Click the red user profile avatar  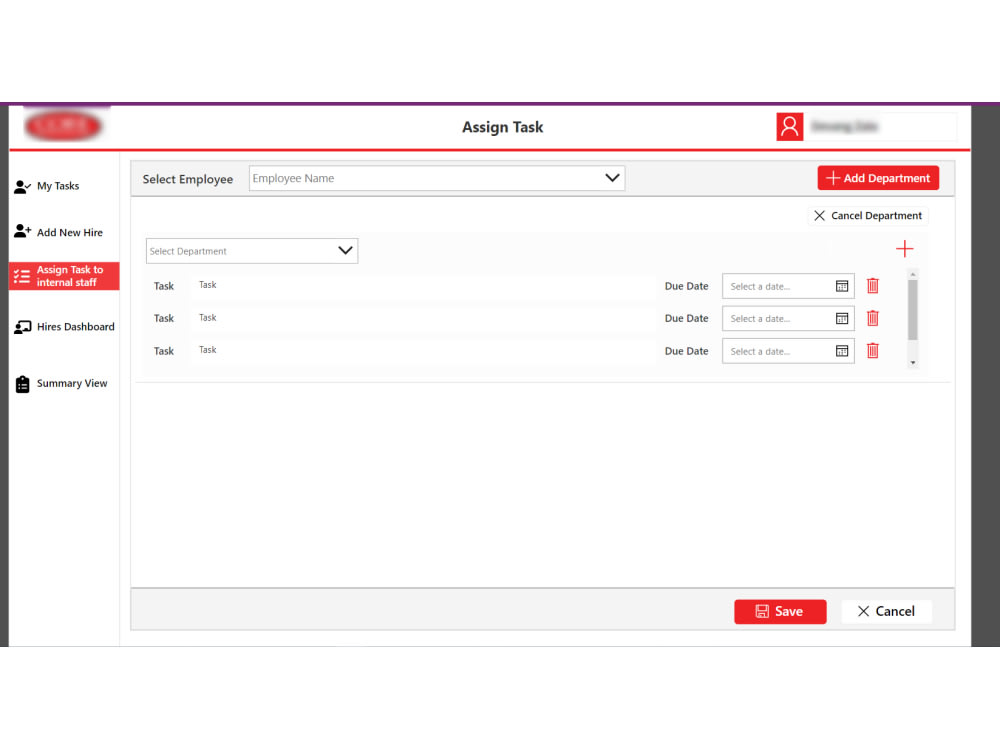[789, 127]
